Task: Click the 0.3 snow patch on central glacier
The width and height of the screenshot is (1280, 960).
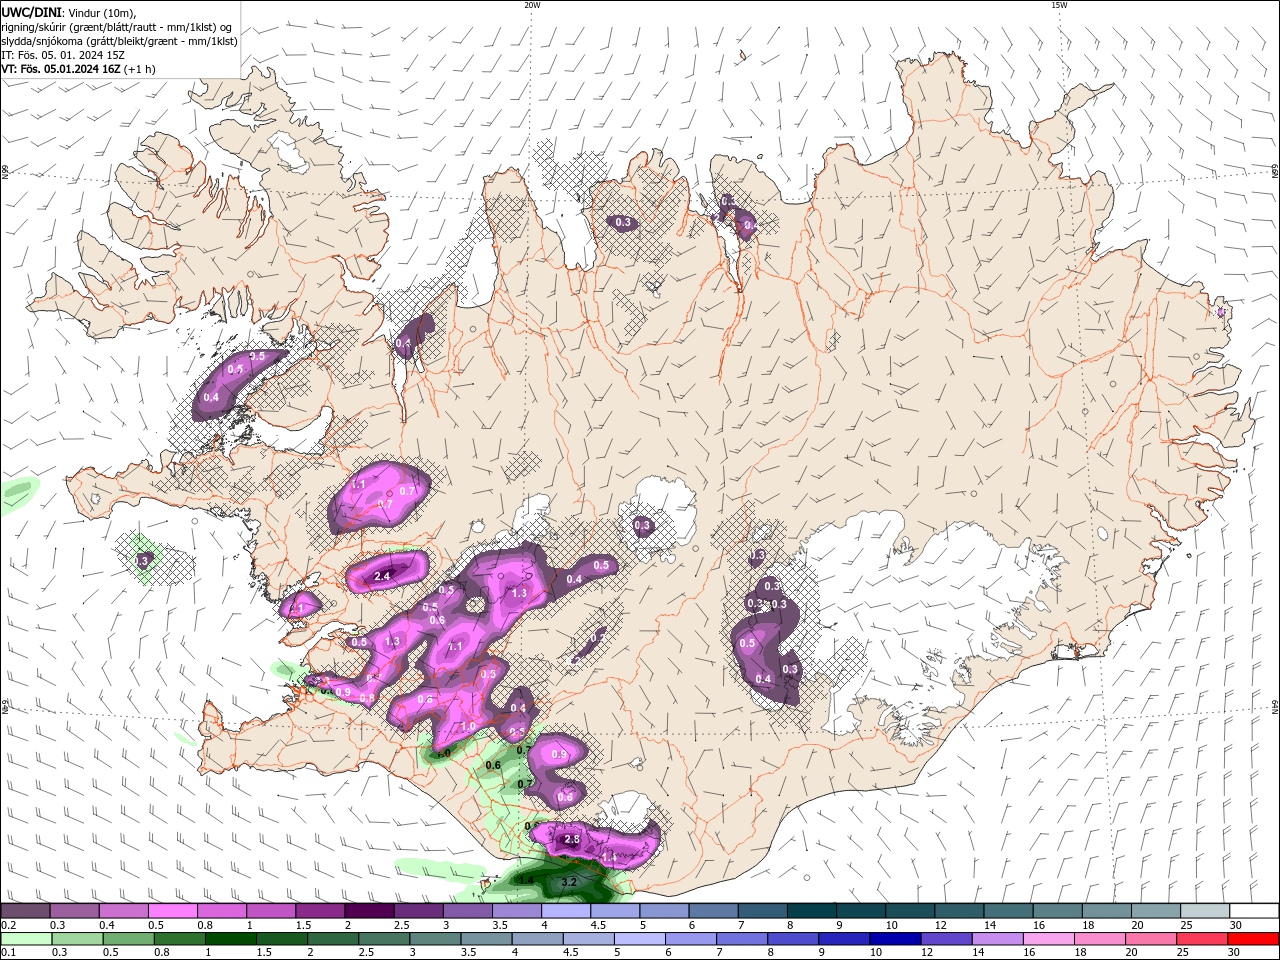Action: [642, 525]
